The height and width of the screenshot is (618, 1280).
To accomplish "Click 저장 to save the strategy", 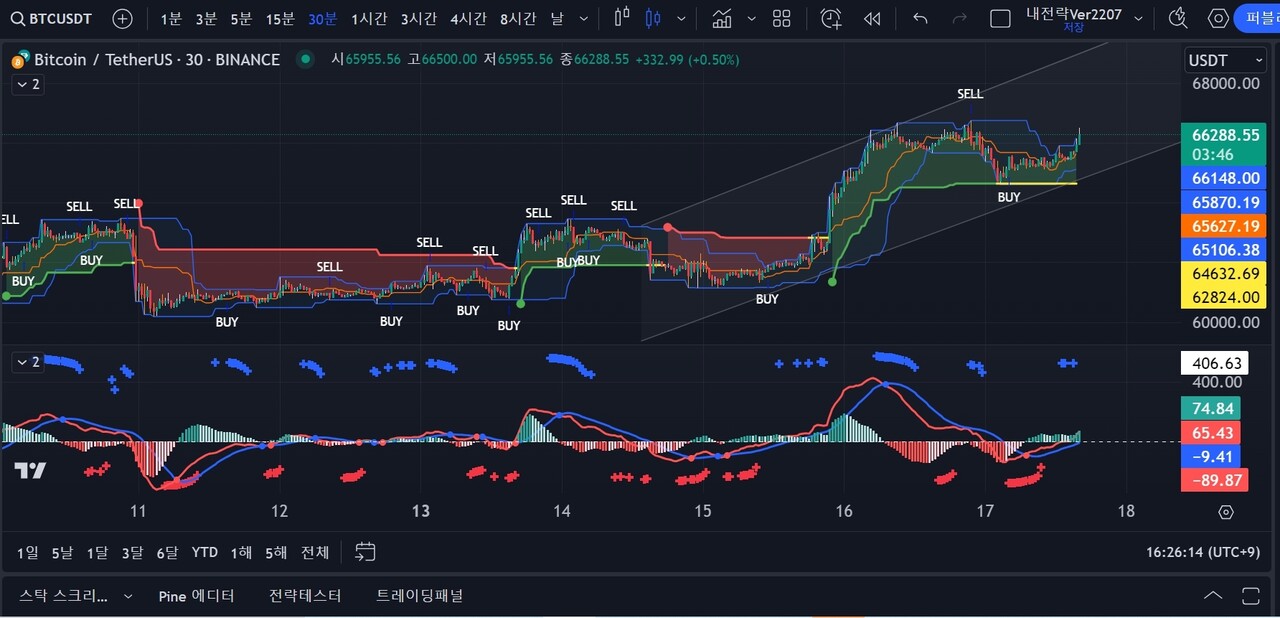I will click(1073, 28).
